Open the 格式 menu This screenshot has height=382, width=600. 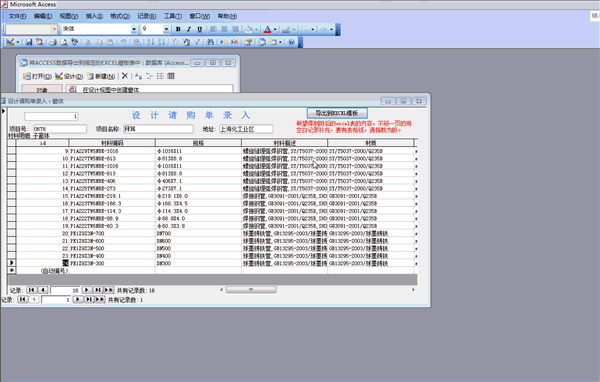[120, 16]
